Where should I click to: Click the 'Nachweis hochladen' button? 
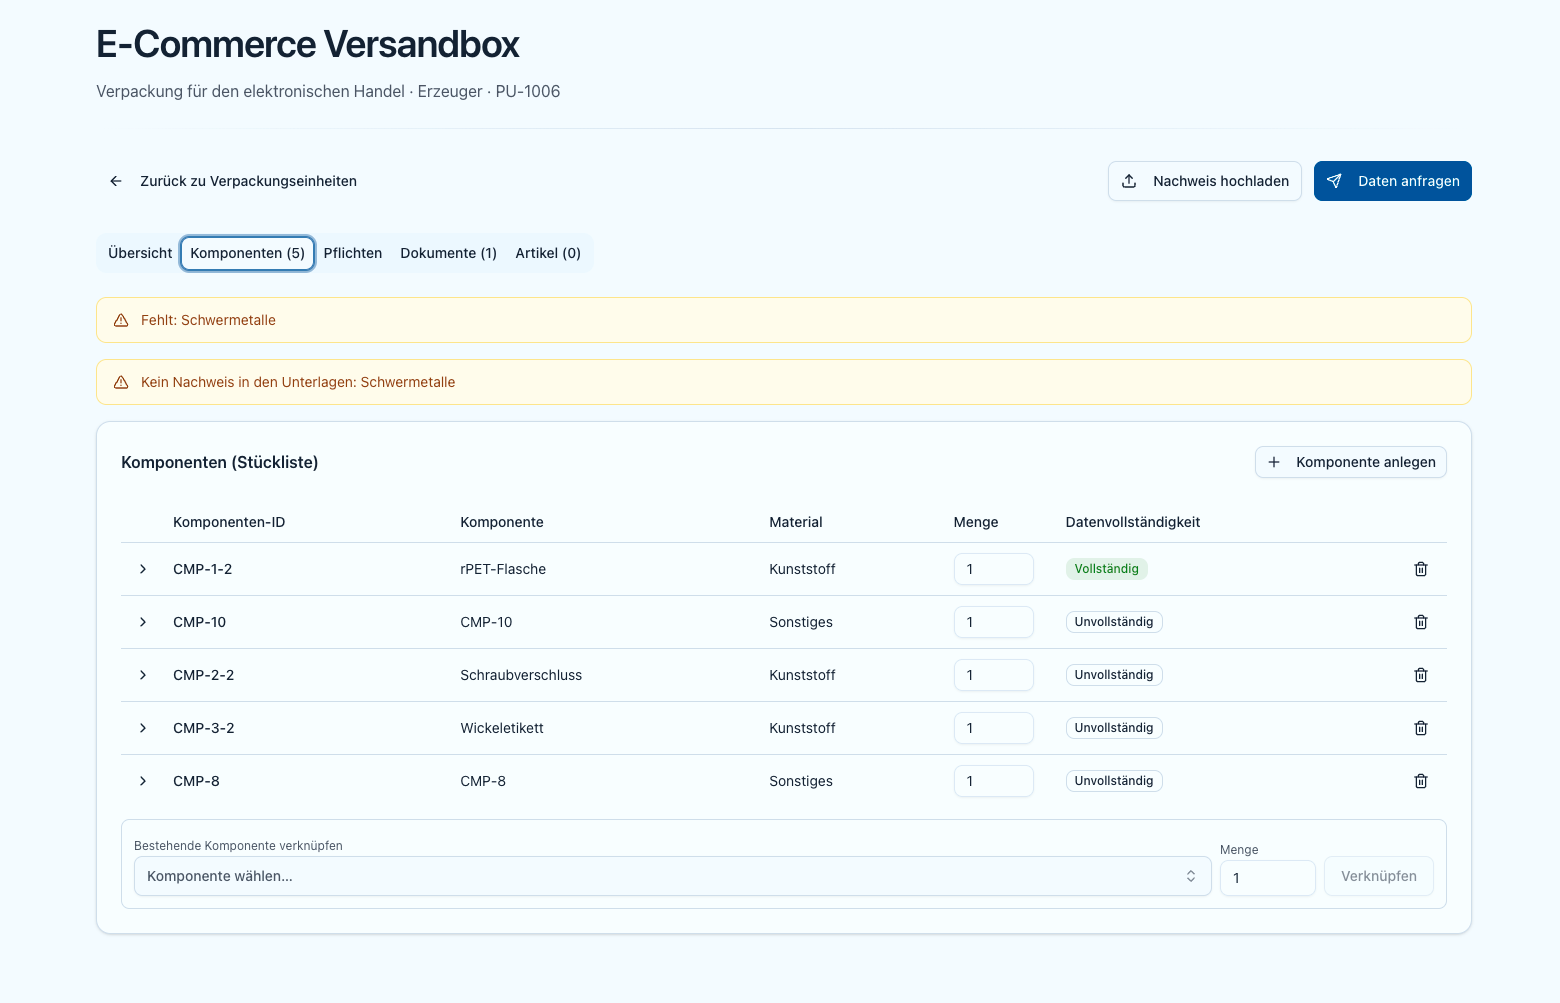click(1204, 181)
